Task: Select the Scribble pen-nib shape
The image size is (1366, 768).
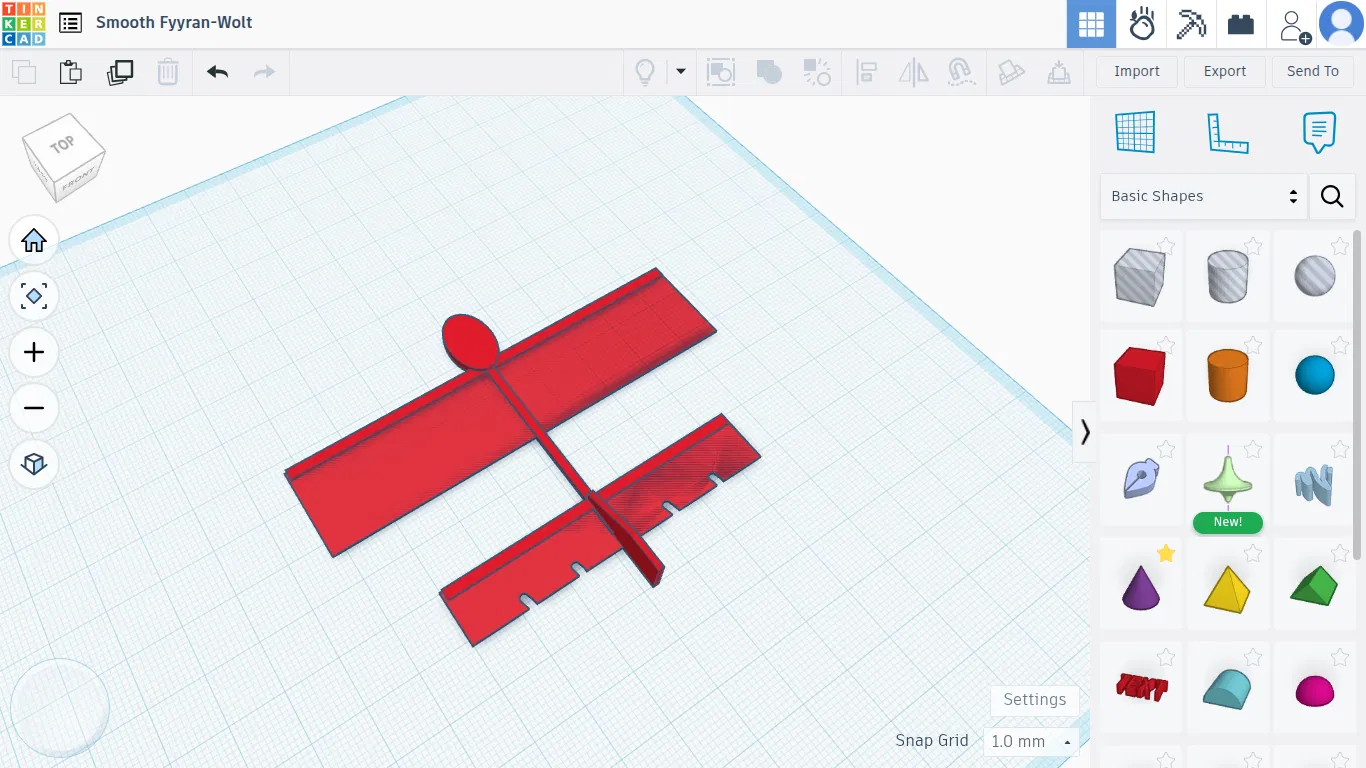Action: [x=1140, y=480]
